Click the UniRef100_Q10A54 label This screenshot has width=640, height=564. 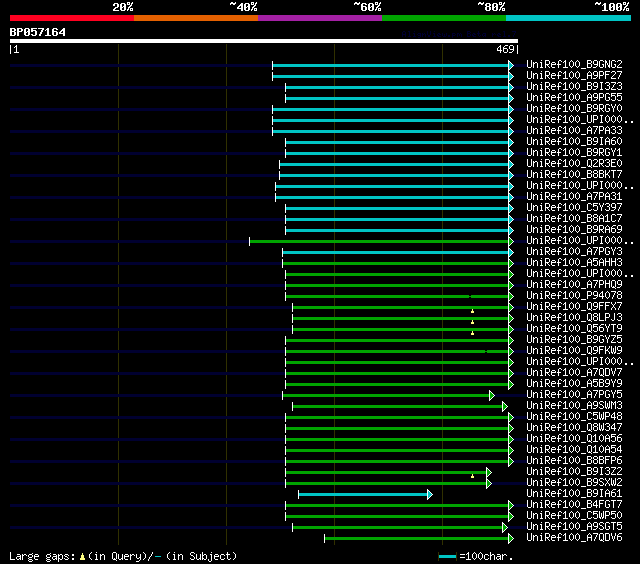click(x=574, y=450)
